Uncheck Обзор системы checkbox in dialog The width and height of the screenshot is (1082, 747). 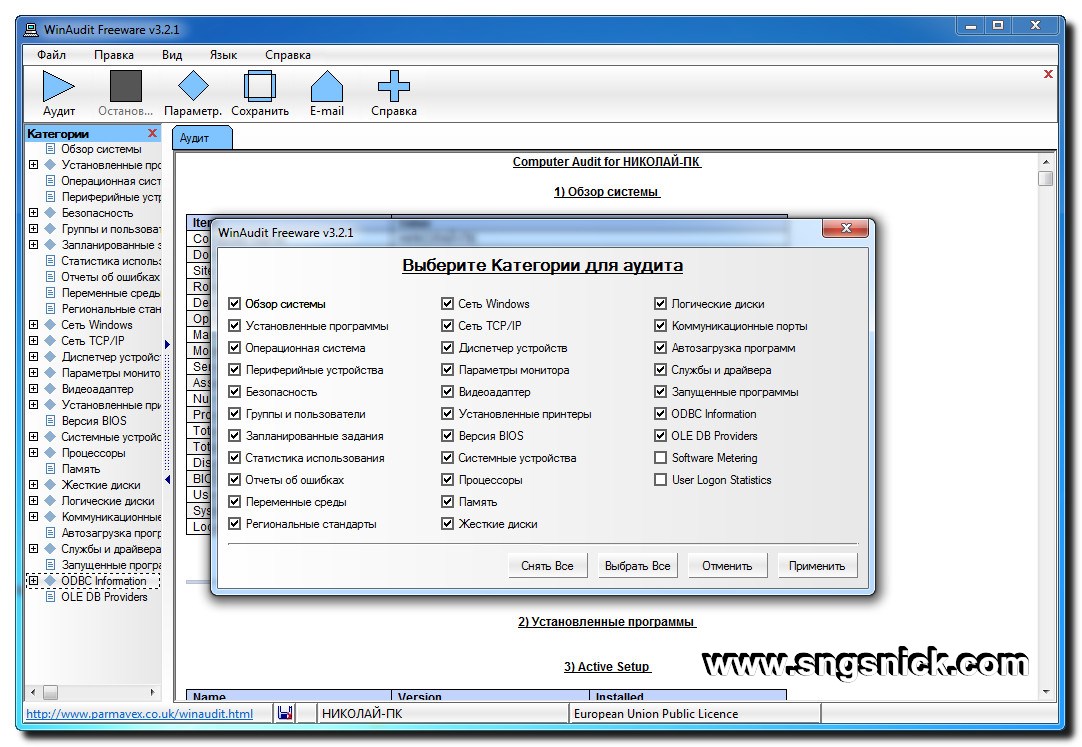coord(235,303)
